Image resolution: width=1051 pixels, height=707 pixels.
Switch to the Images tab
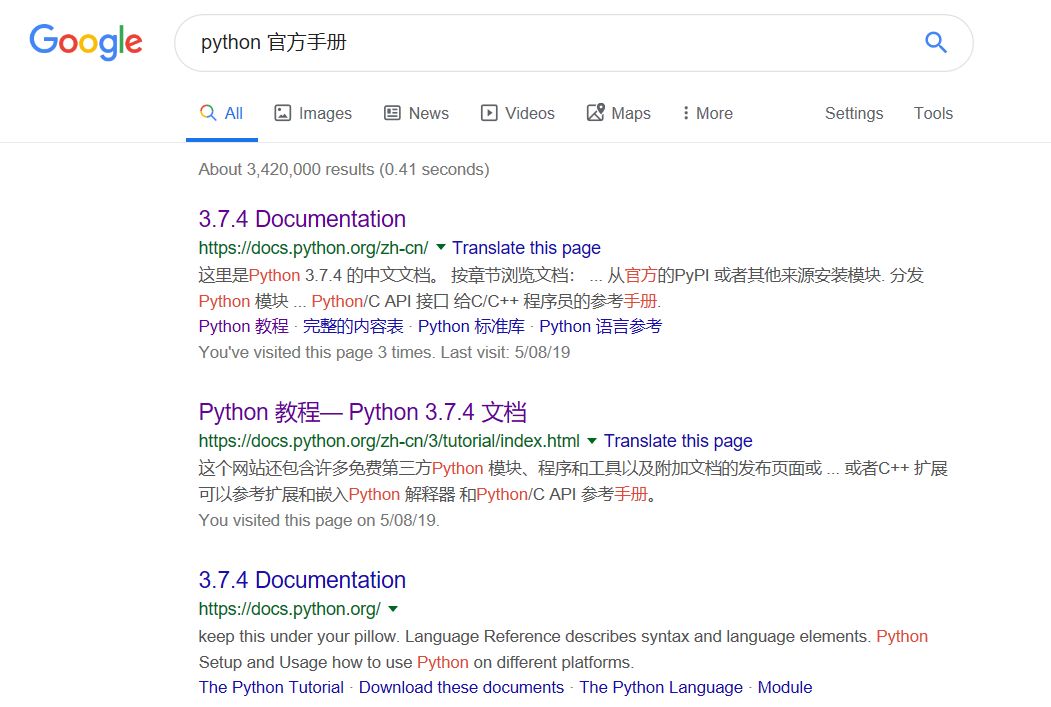pos(313,113)
